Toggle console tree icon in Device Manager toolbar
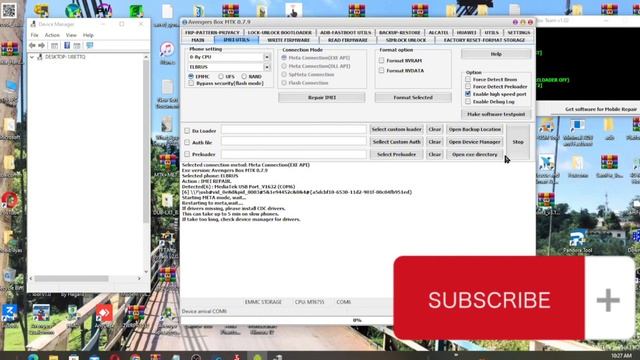The image size is (640, 360). click(54, 45)
